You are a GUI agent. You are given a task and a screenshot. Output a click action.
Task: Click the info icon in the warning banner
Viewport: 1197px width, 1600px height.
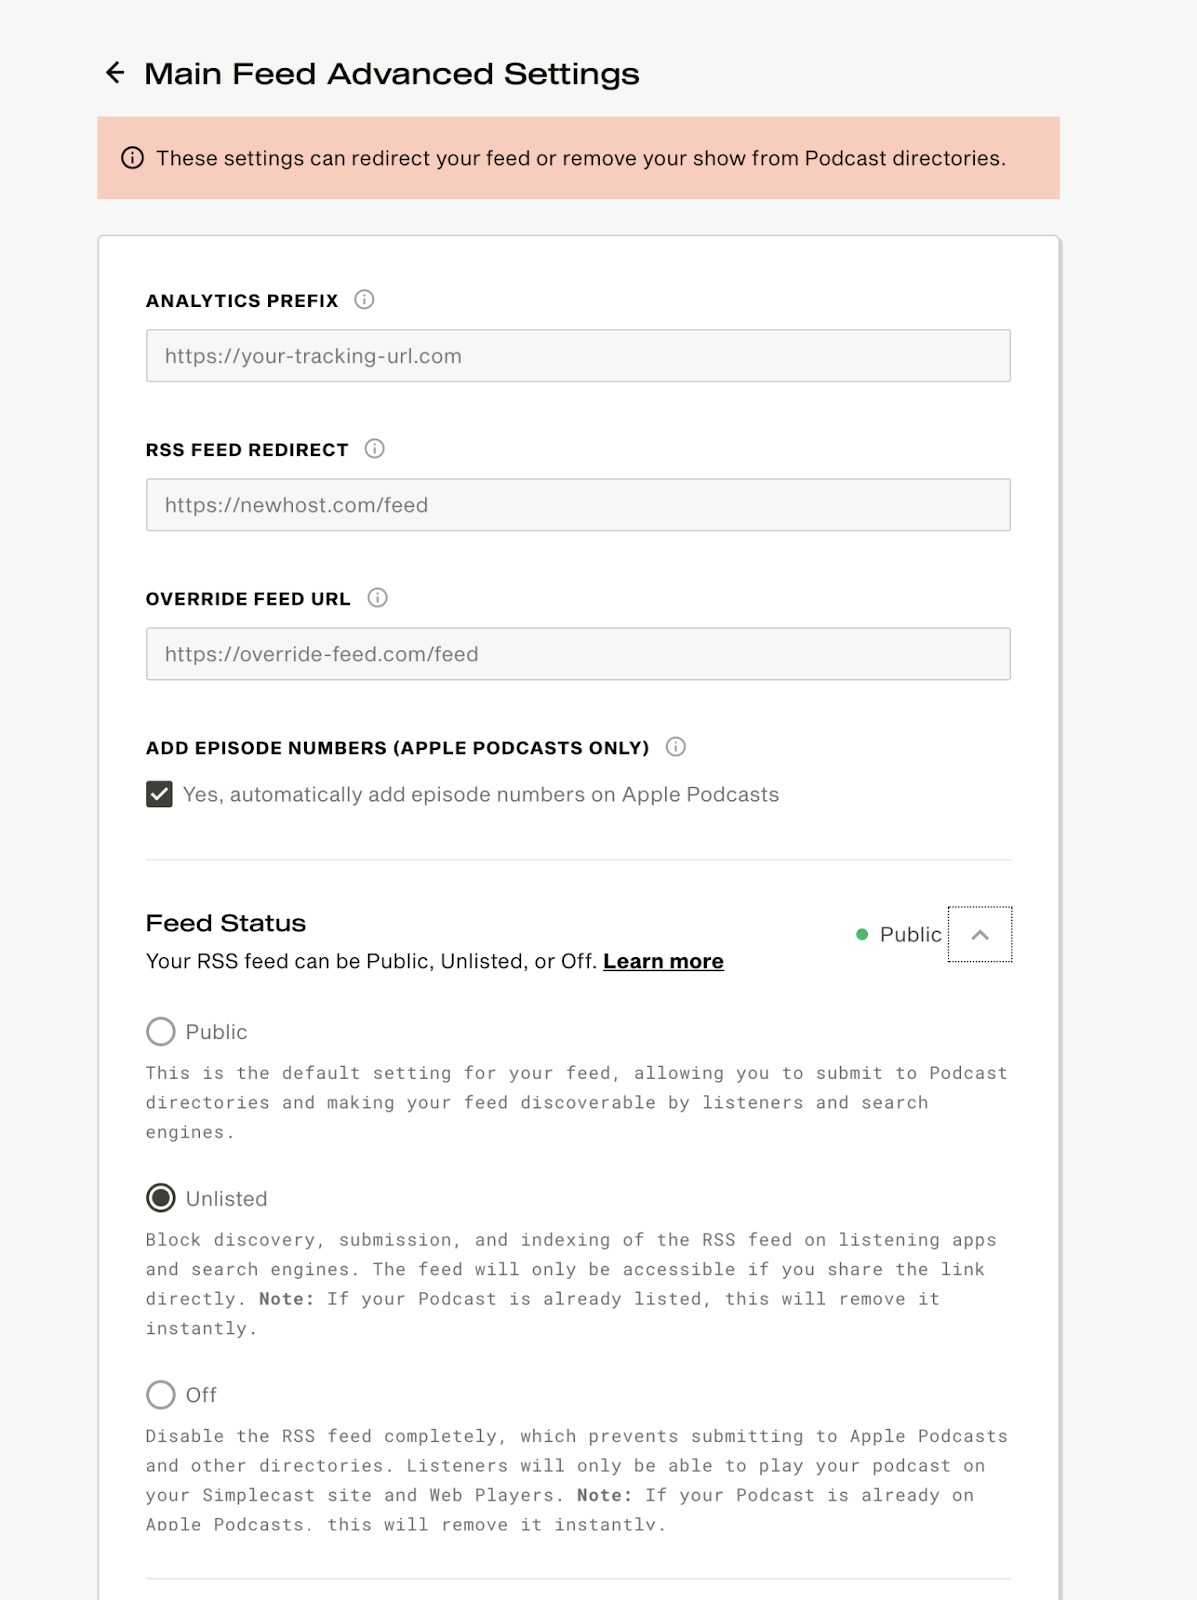pos(132,158)
